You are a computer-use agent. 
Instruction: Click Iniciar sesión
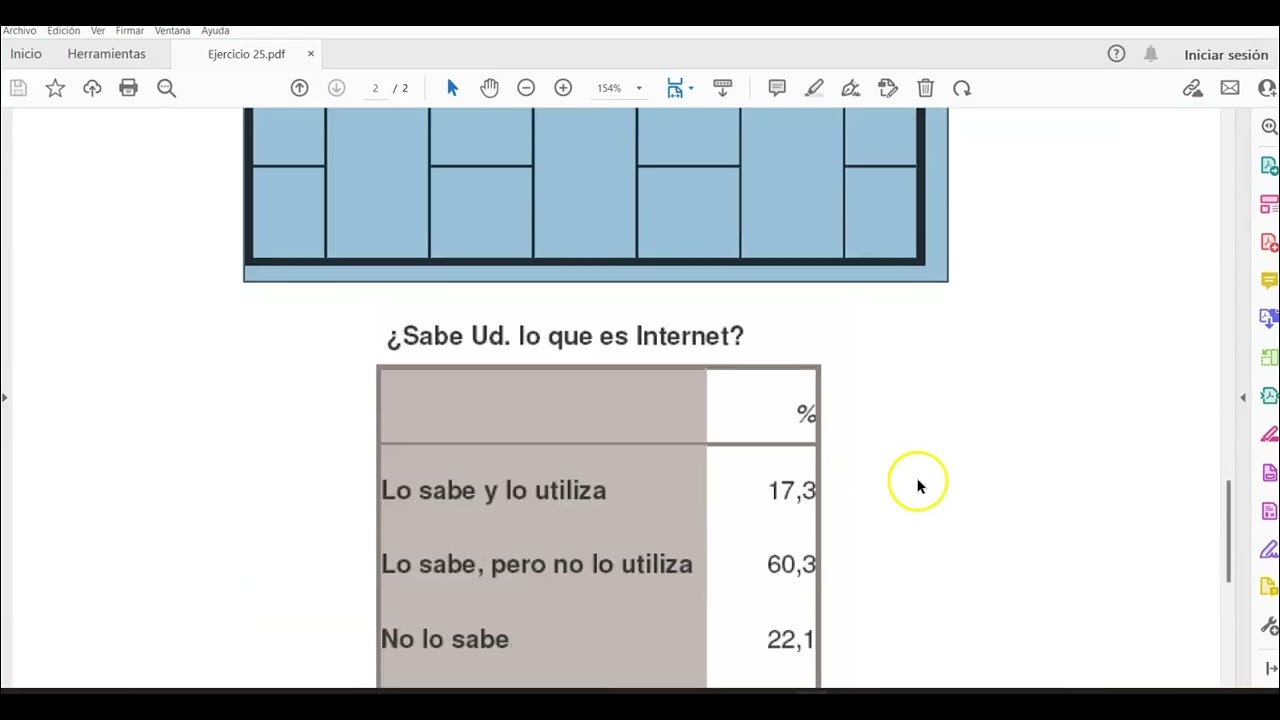pyautogui.click(x=1226, y=55)
